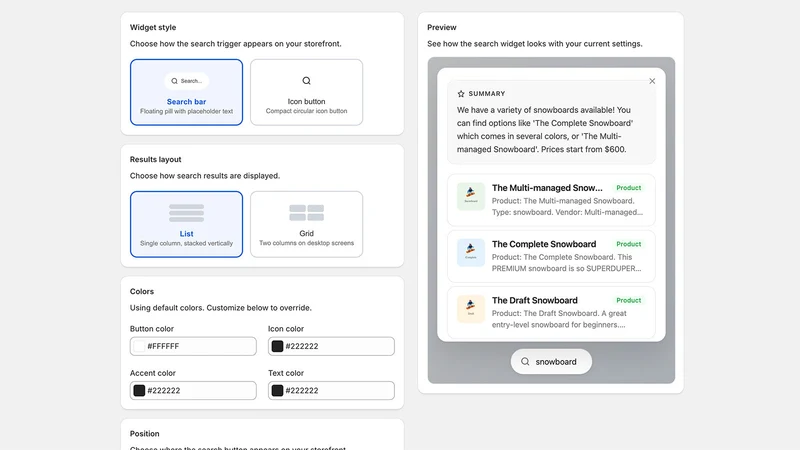
Task: Click the Widget style heading
Action: (153, 28)
